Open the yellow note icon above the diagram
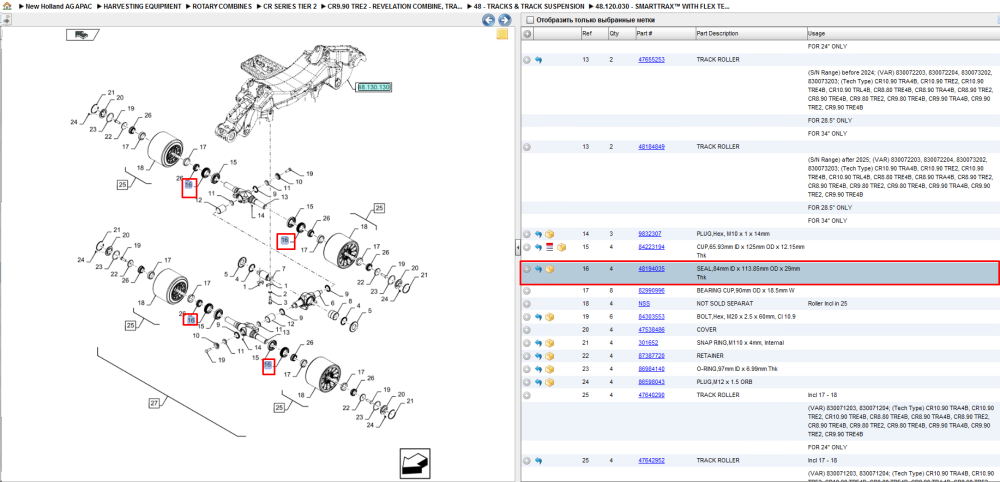Viewport: 1000px width, 482px height. coord(502,34)
